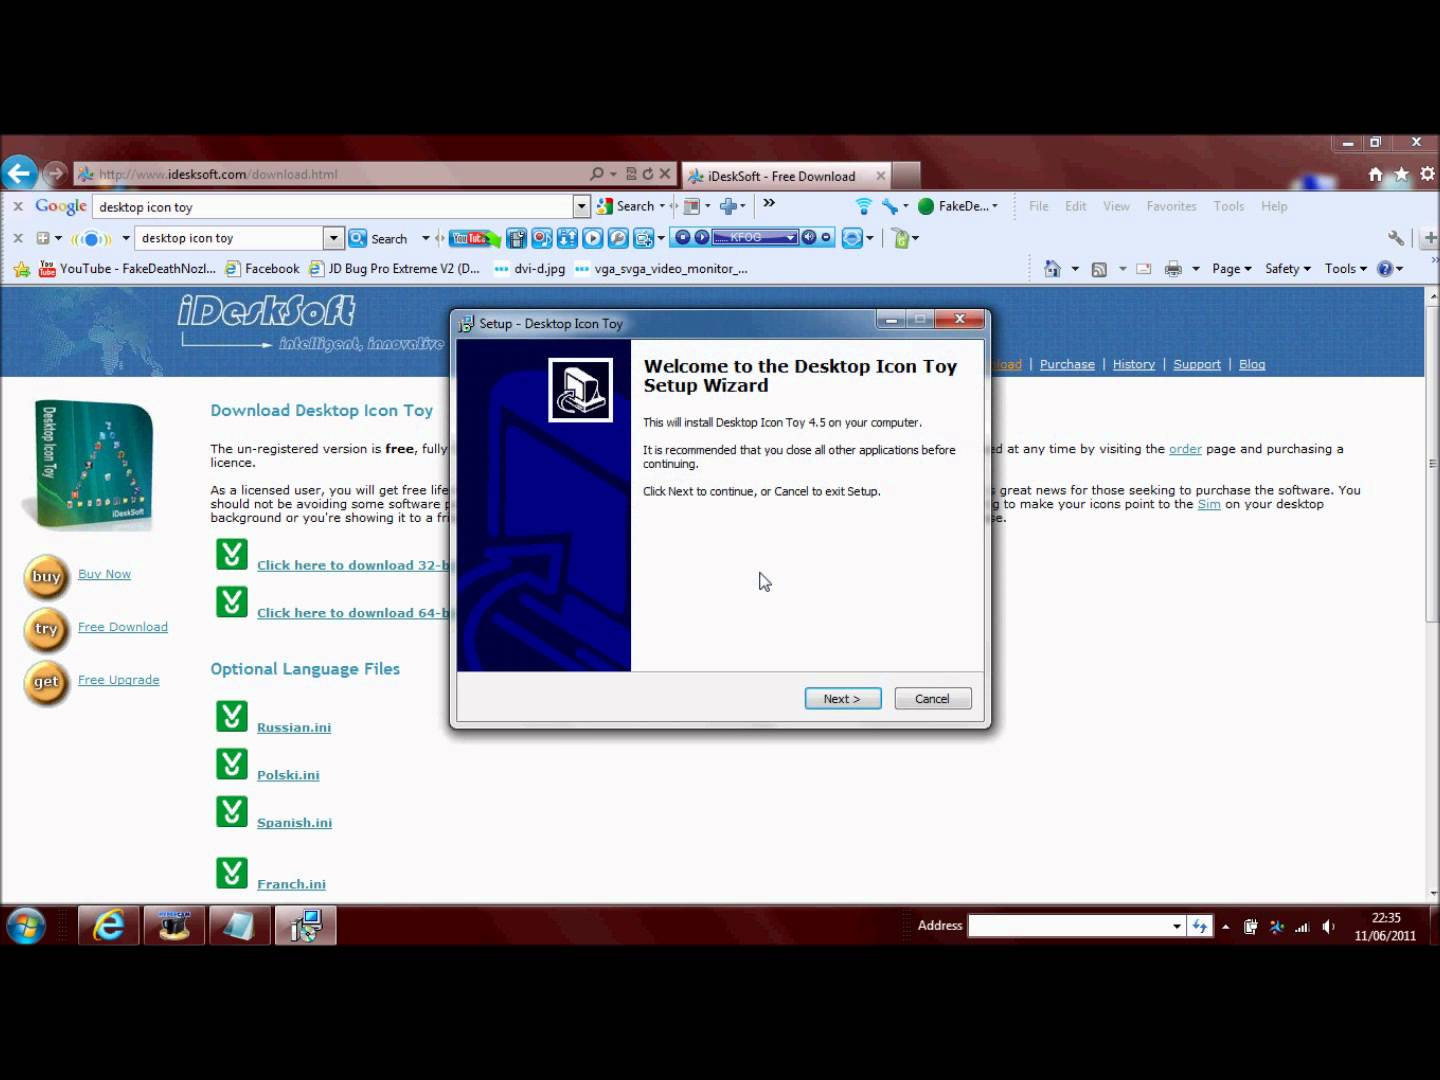
Task: Refresh the page with the reload icon
Action: tap(647, 174)
